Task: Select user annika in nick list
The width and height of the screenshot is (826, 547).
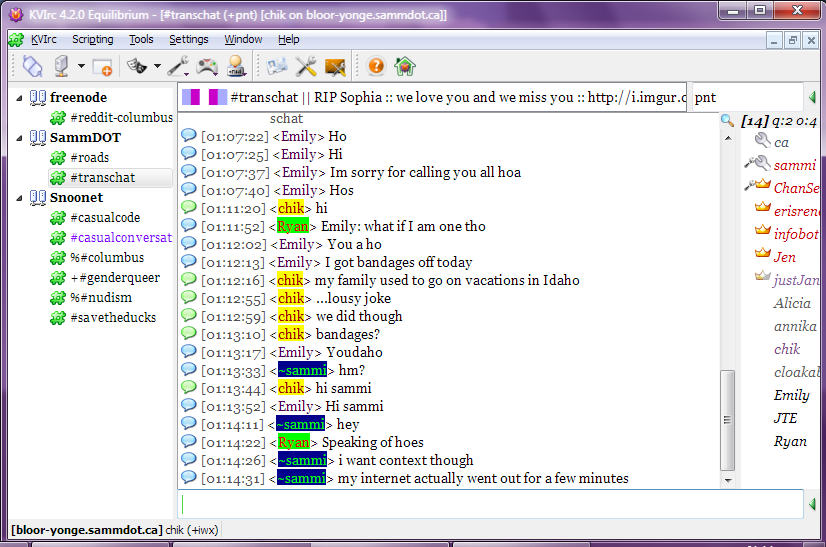Action: 795,326
